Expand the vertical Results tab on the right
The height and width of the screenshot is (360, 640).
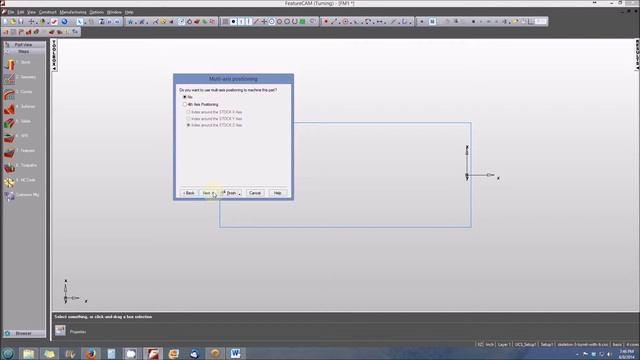637,55
